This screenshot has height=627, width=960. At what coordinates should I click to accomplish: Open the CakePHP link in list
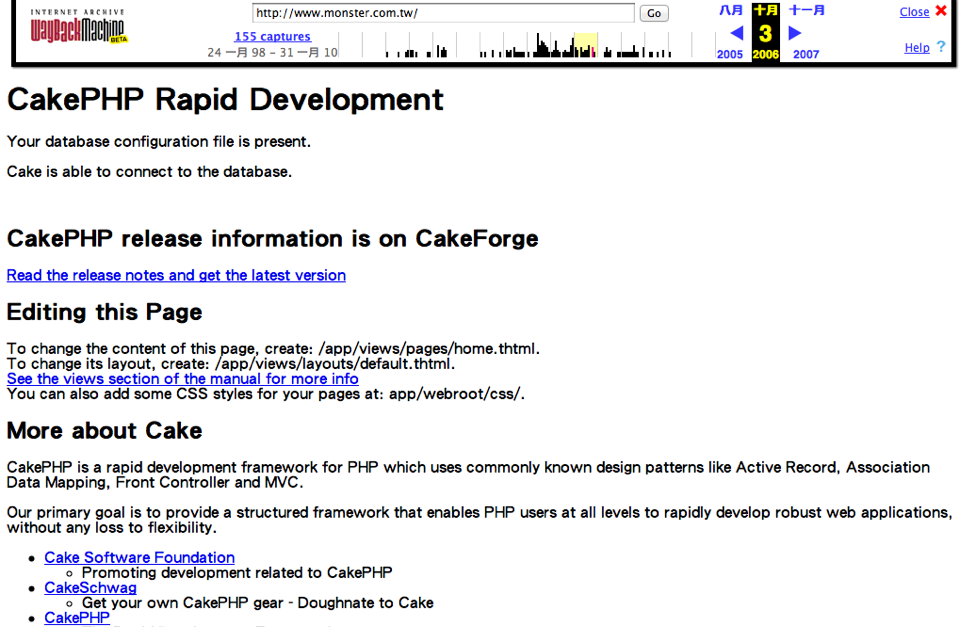click(77, 618)
